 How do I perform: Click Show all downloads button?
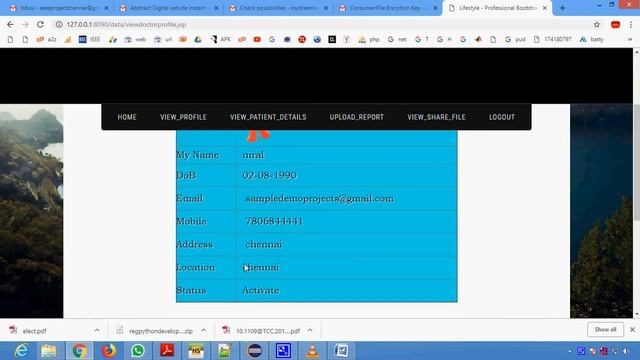[x=605, y=329]
